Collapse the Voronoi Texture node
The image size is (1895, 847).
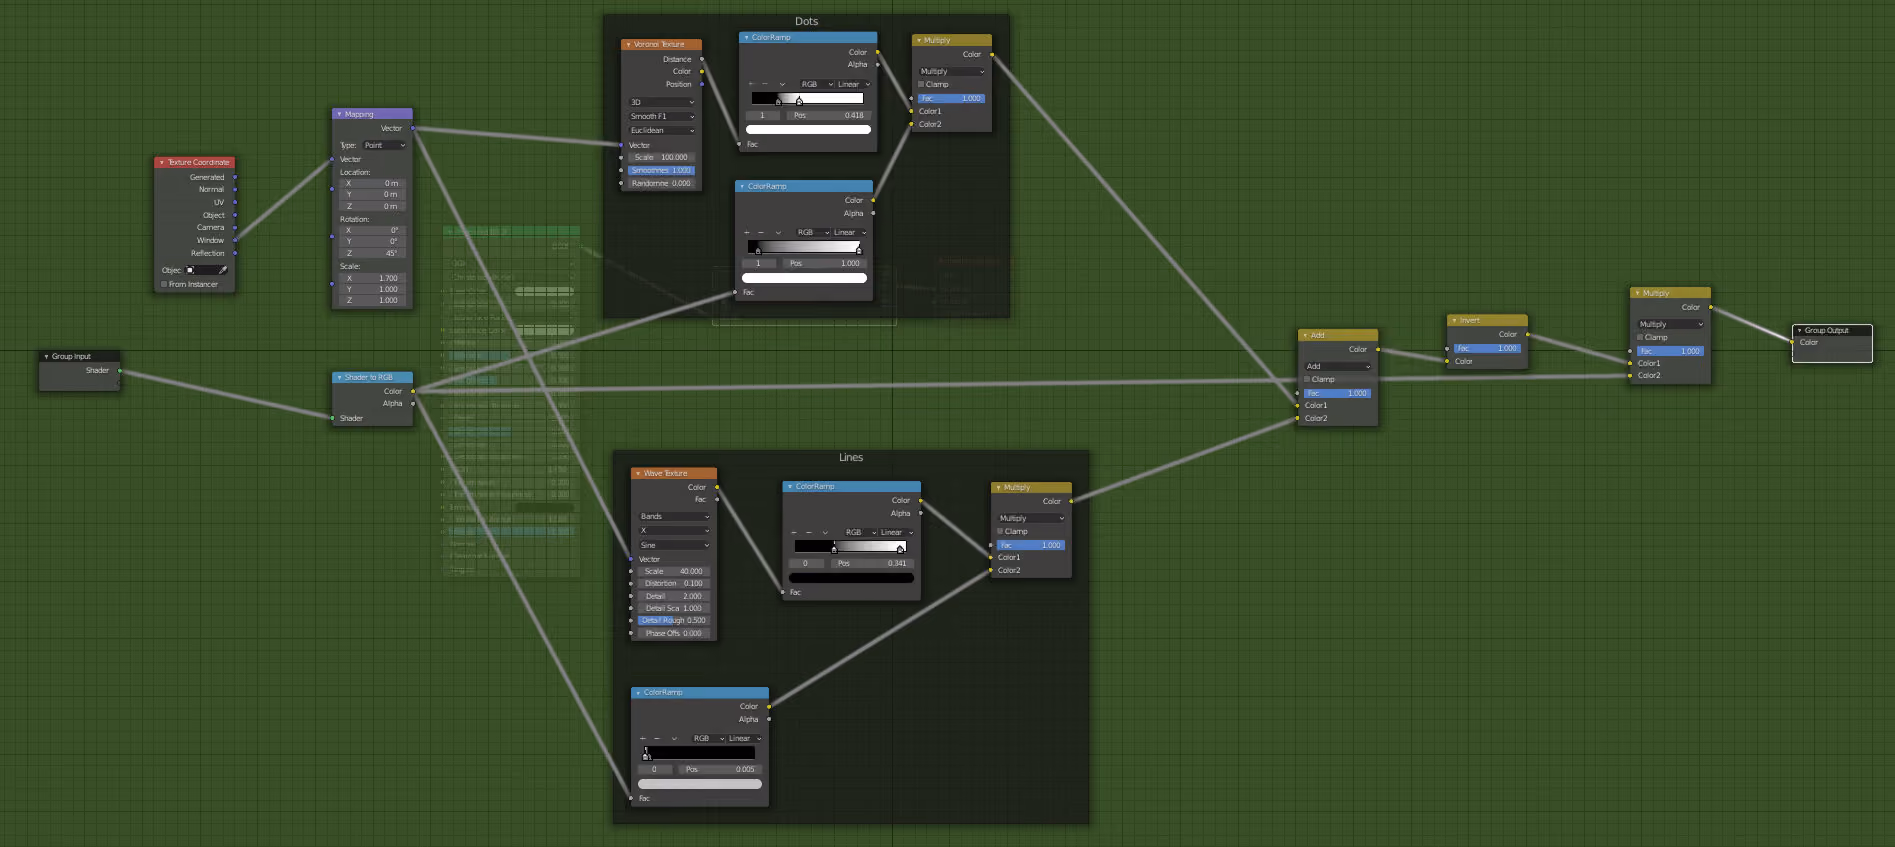point(628,44)
